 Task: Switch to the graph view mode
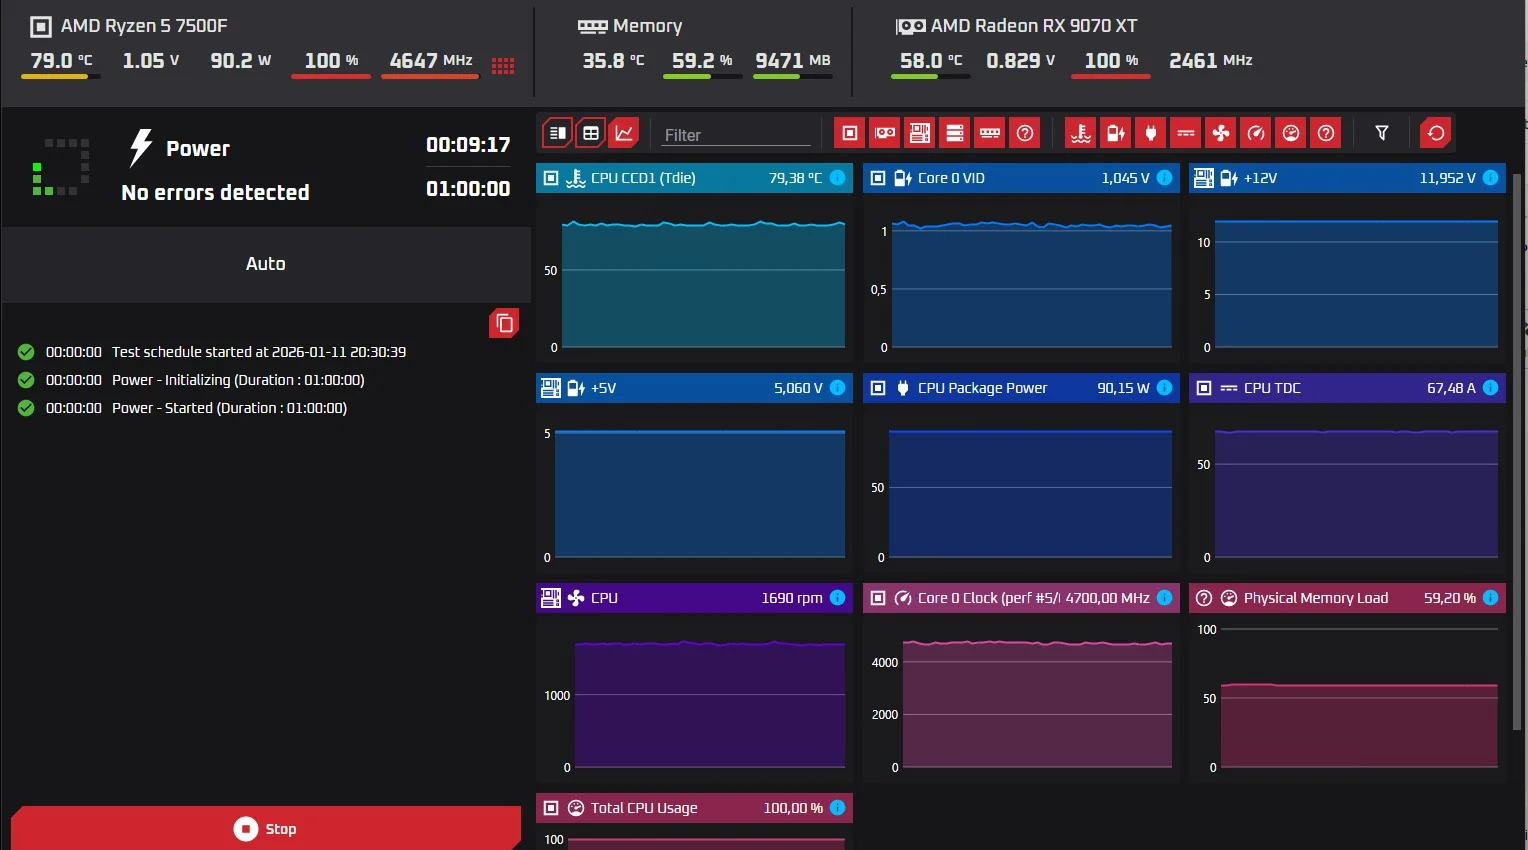pyautogui.click(x=624, y=133)
